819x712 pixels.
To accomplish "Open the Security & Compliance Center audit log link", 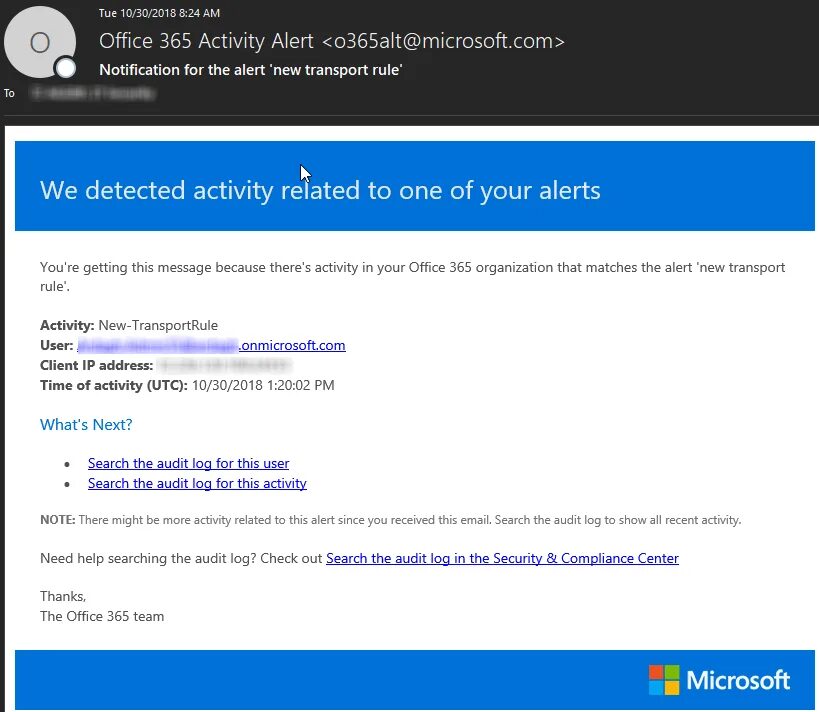I will click(x=502, y=558).
